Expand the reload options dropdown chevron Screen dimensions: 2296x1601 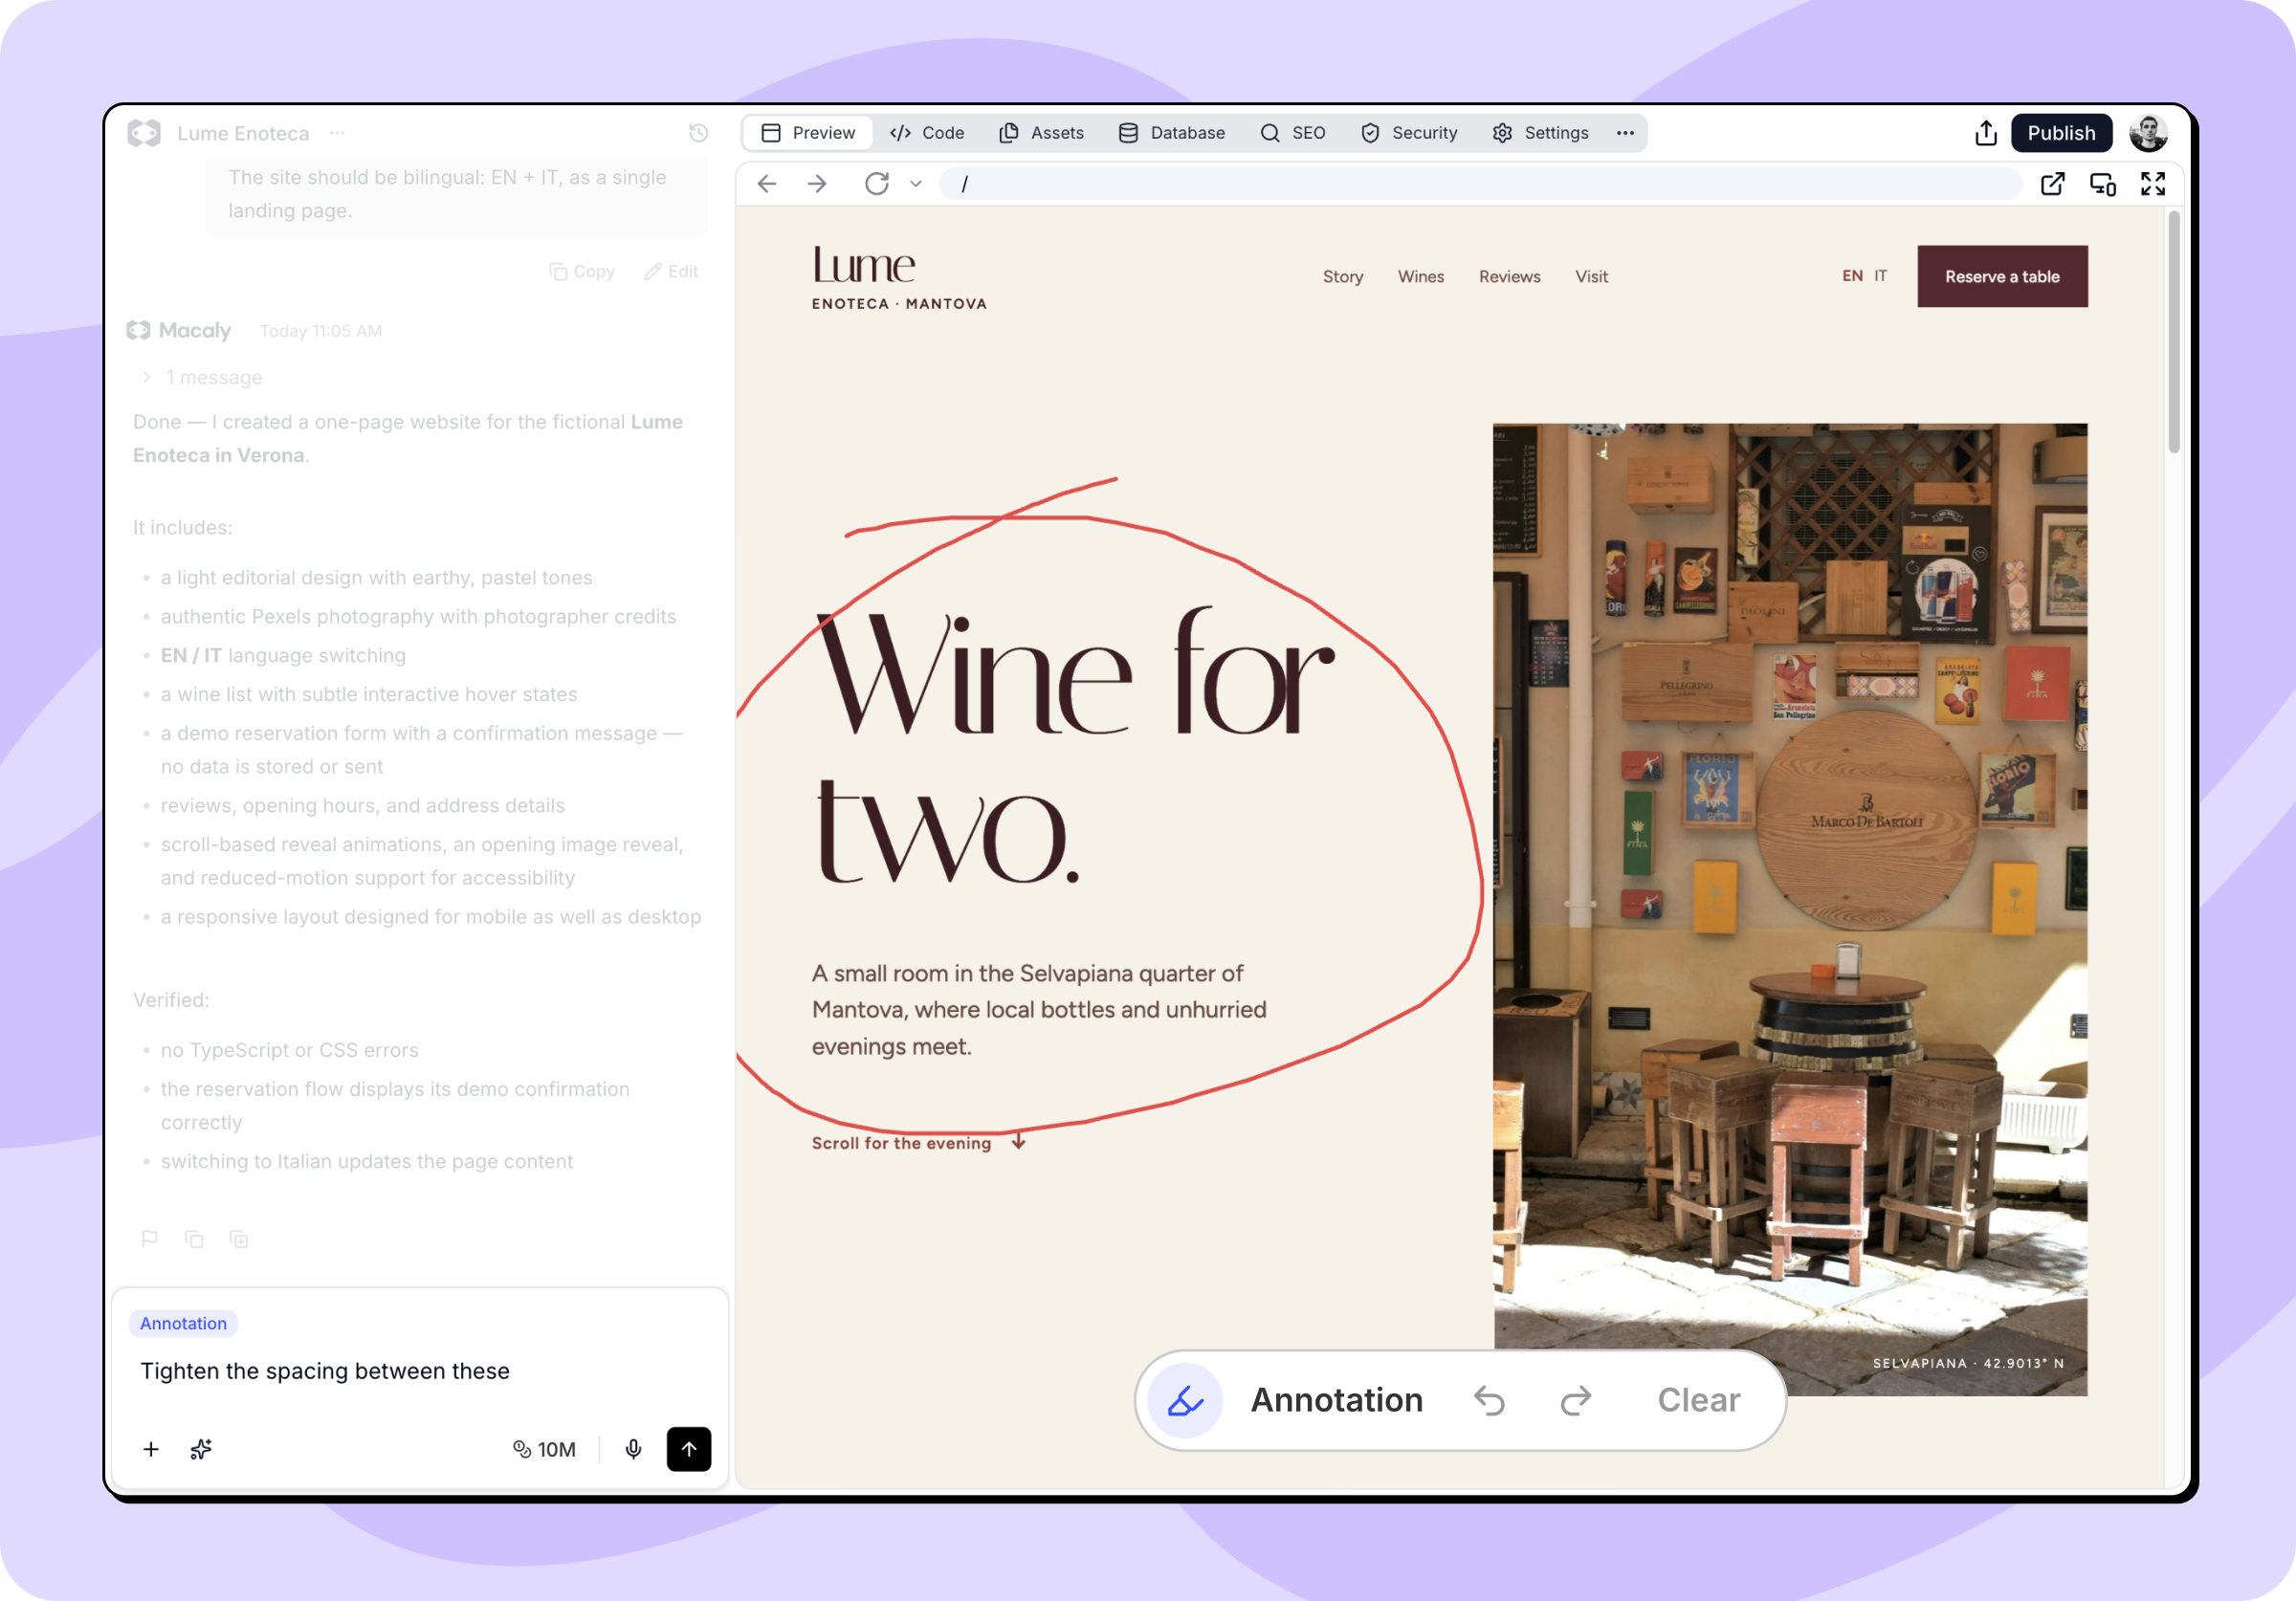(916, 184)
